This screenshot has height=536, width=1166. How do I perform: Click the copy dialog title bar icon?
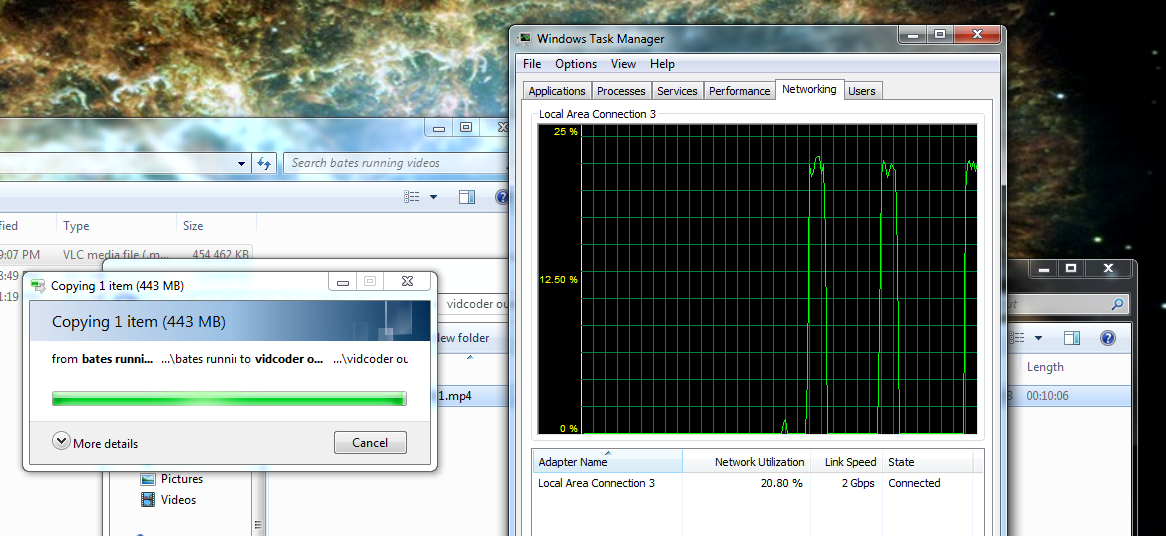pyautogui.click(x=38, y=285)
